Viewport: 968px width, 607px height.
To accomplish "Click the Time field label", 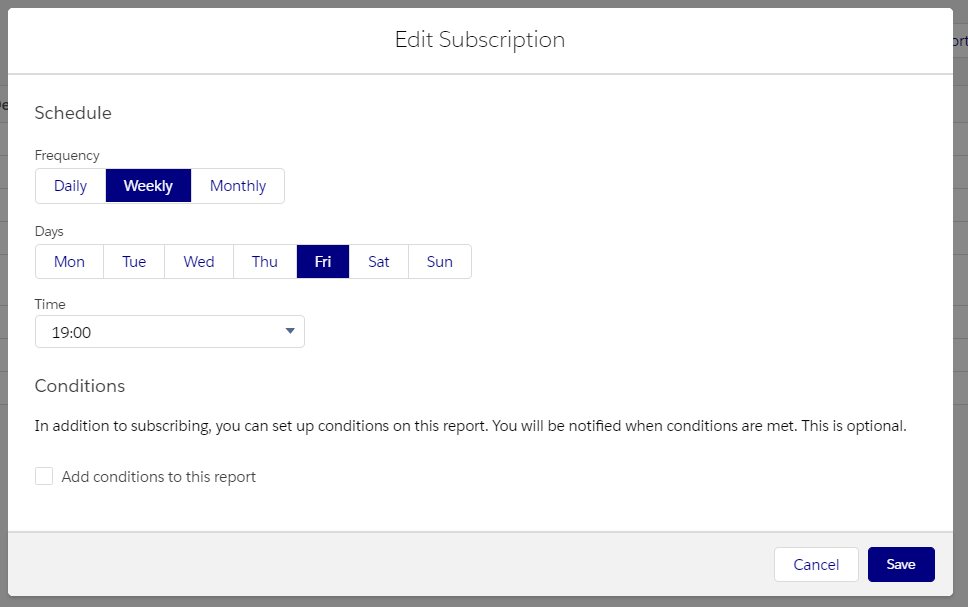I will pos(50,304).
